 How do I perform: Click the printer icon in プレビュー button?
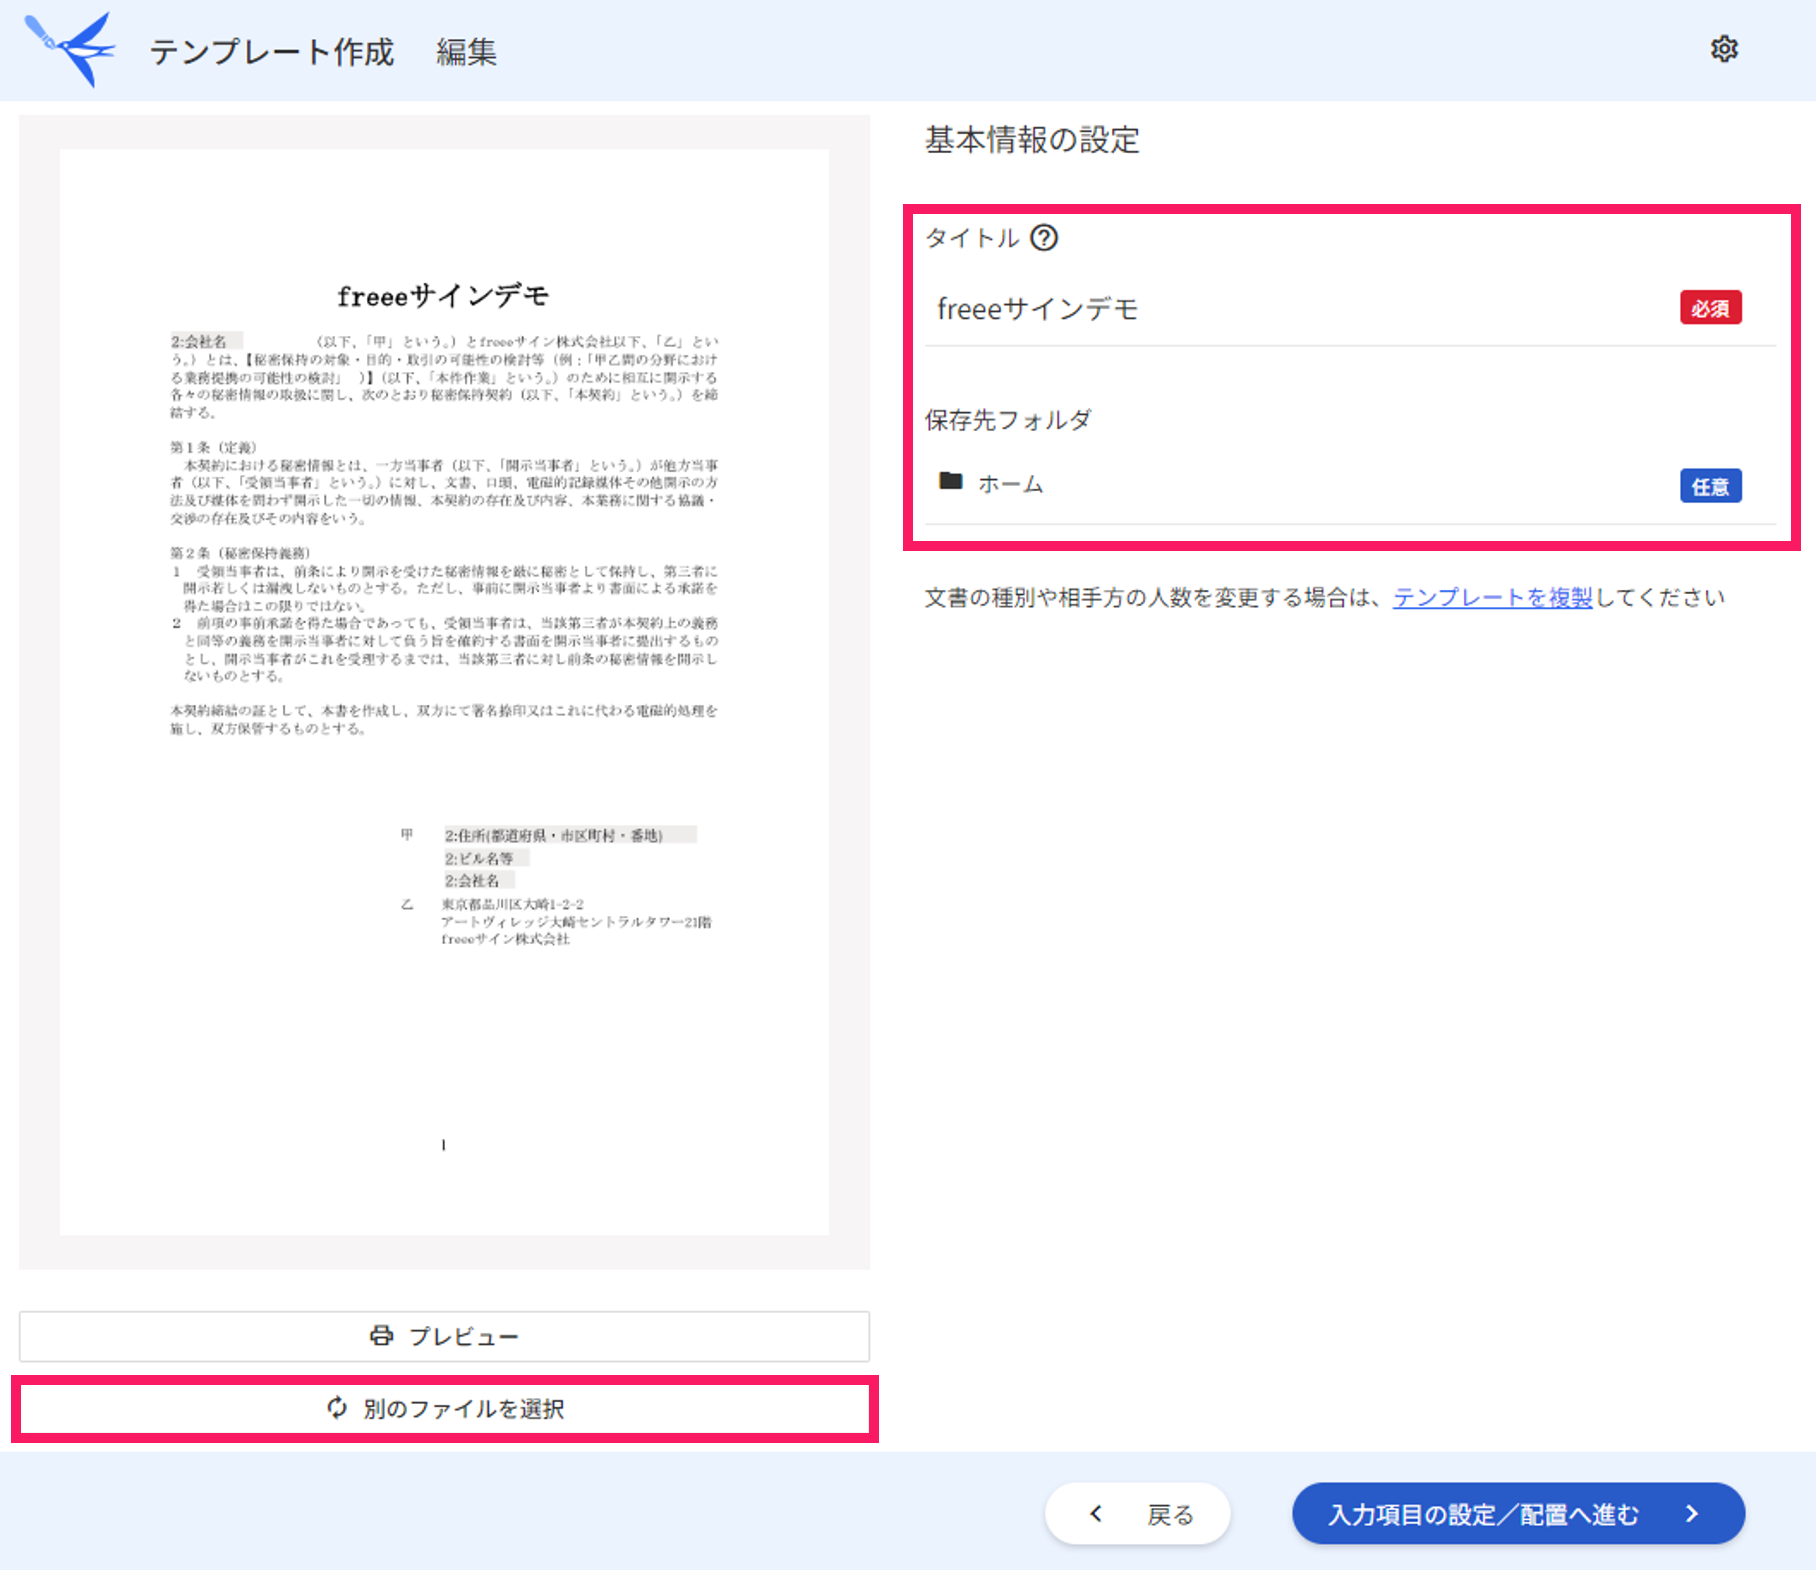(382, 1336)
